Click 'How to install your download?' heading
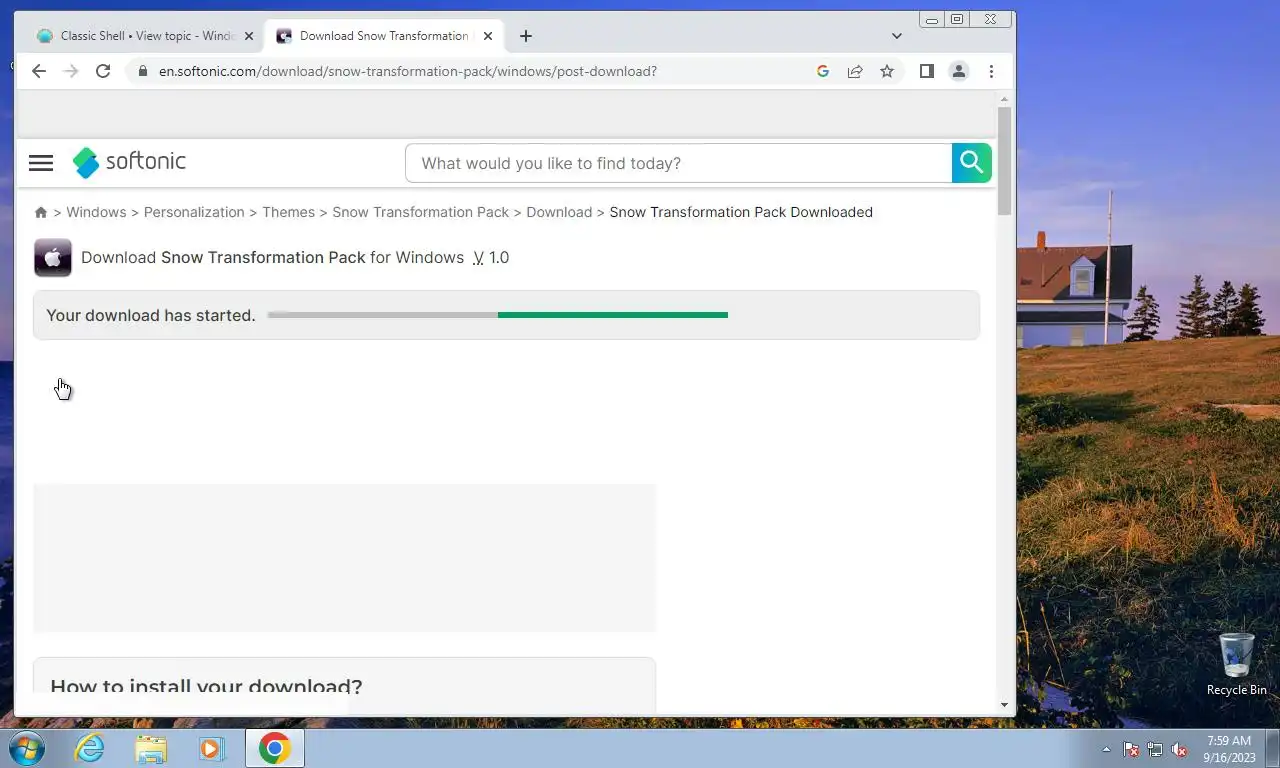This screenshot has width=1280, height=768. 206,686
